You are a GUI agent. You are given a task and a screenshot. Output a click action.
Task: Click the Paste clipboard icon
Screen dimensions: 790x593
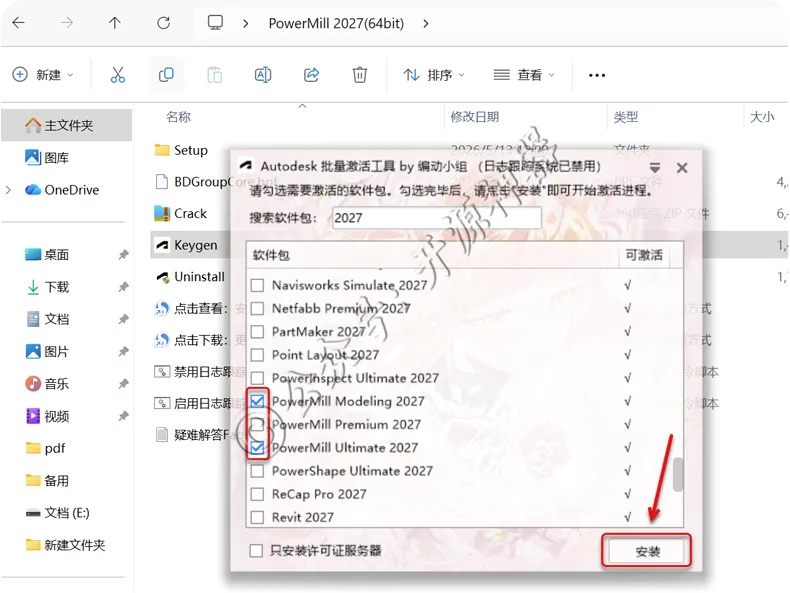214,75
